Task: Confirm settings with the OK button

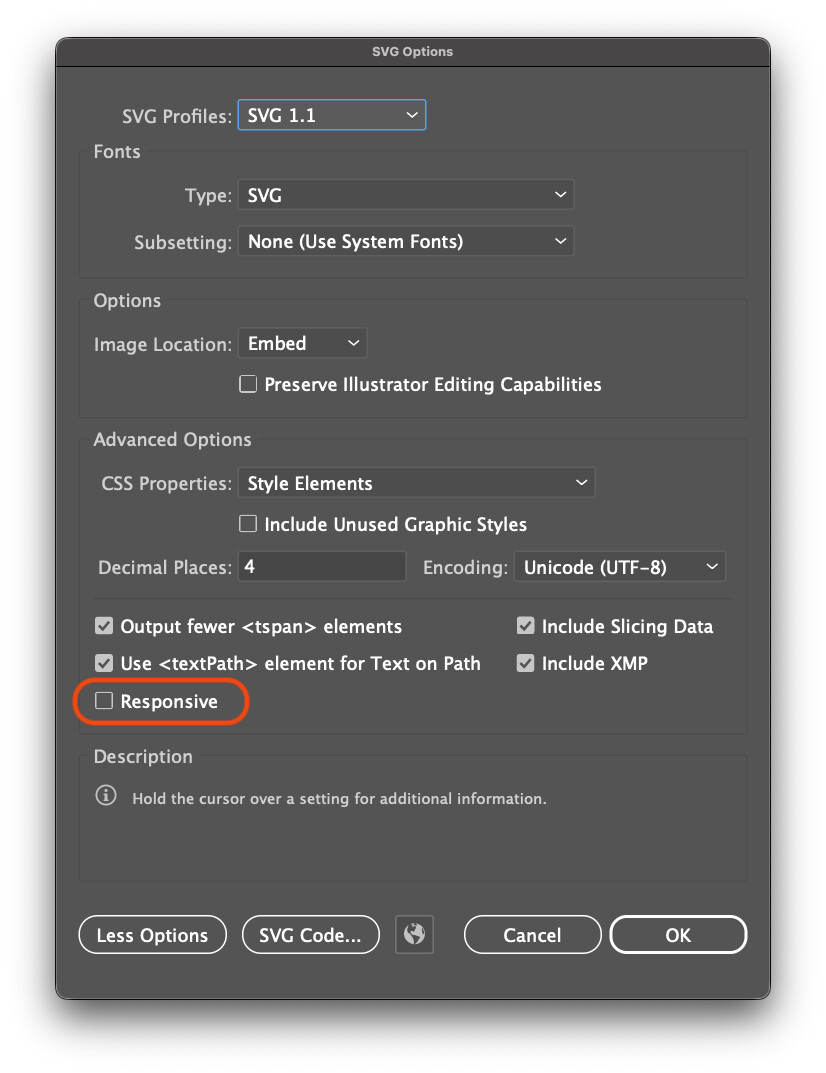Action: pyautogui.click(x=678, y=935)
